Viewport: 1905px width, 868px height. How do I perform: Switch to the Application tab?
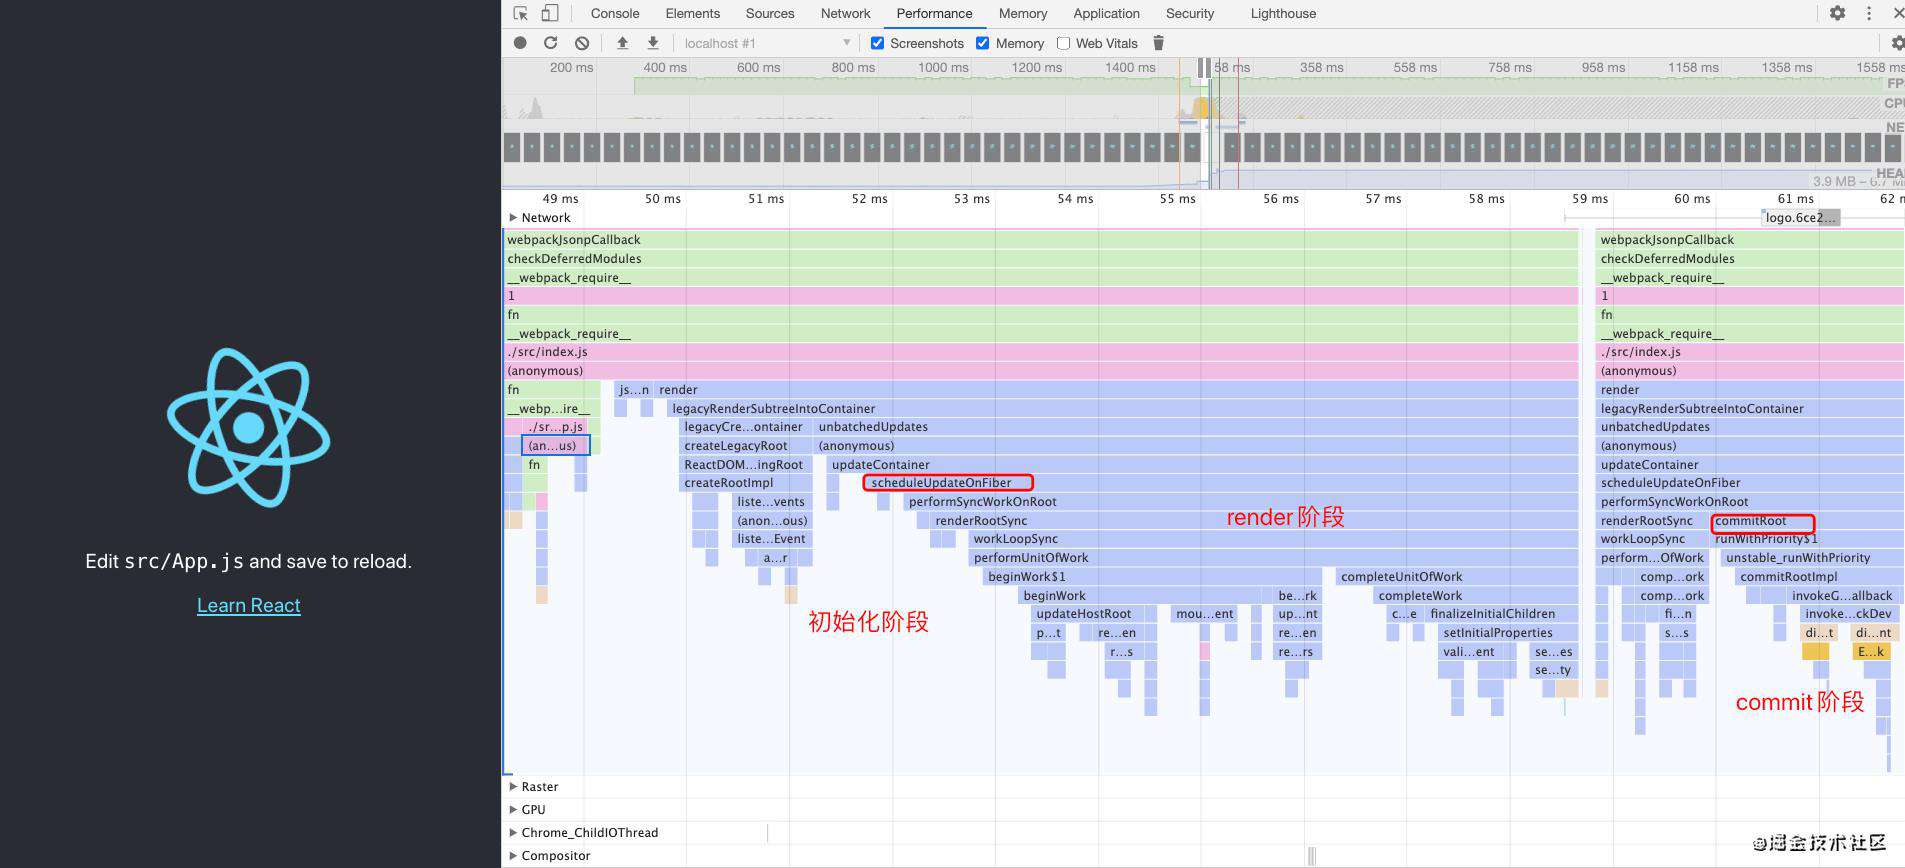click(x=1106, y=13)
